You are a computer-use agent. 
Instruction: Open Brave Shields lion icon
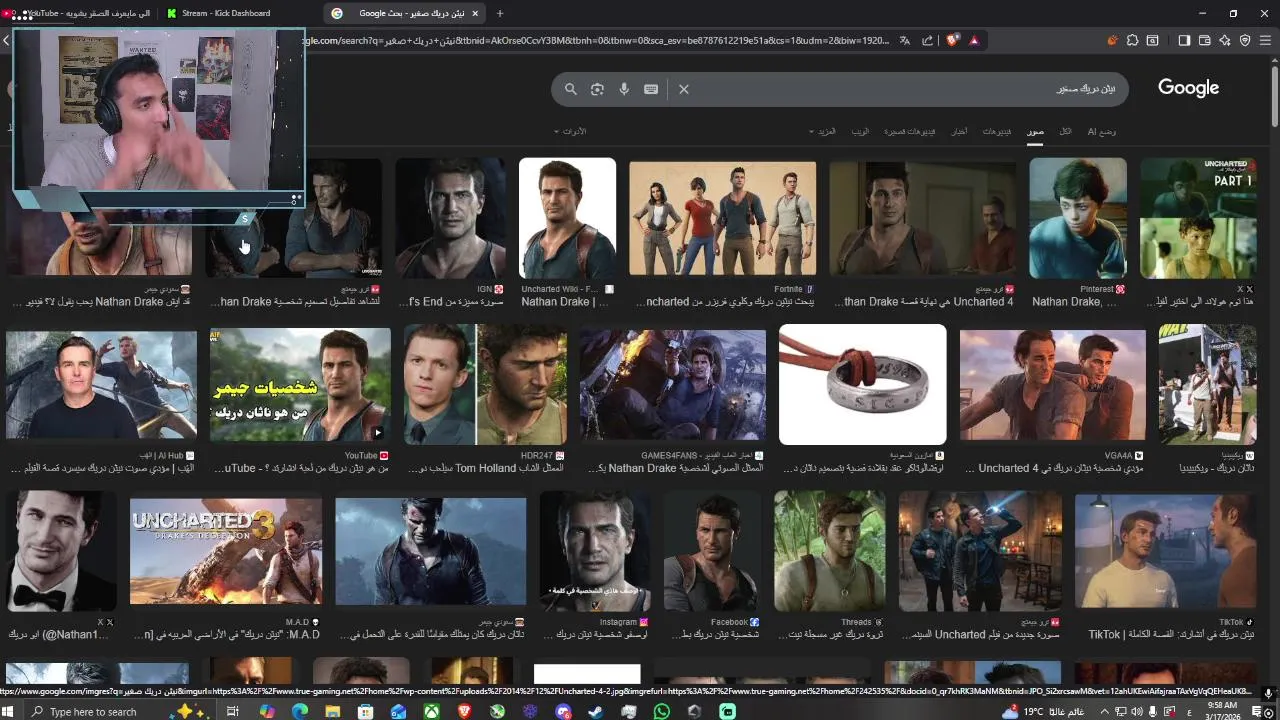point(952,40)
